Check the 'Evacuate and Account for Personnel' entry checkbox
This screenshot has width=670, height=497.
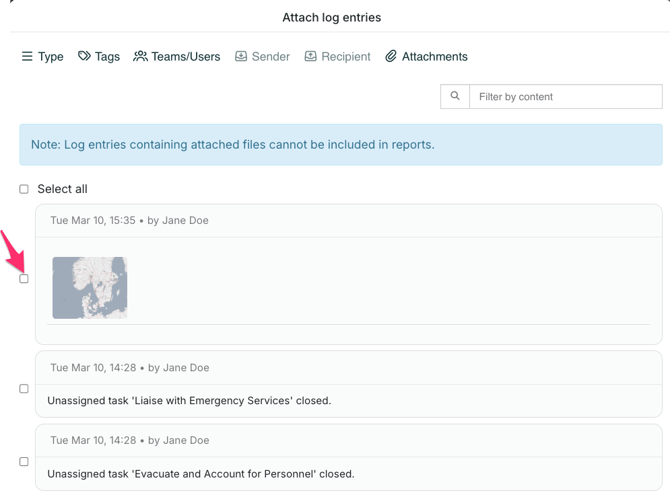click(x=24, y=462)
